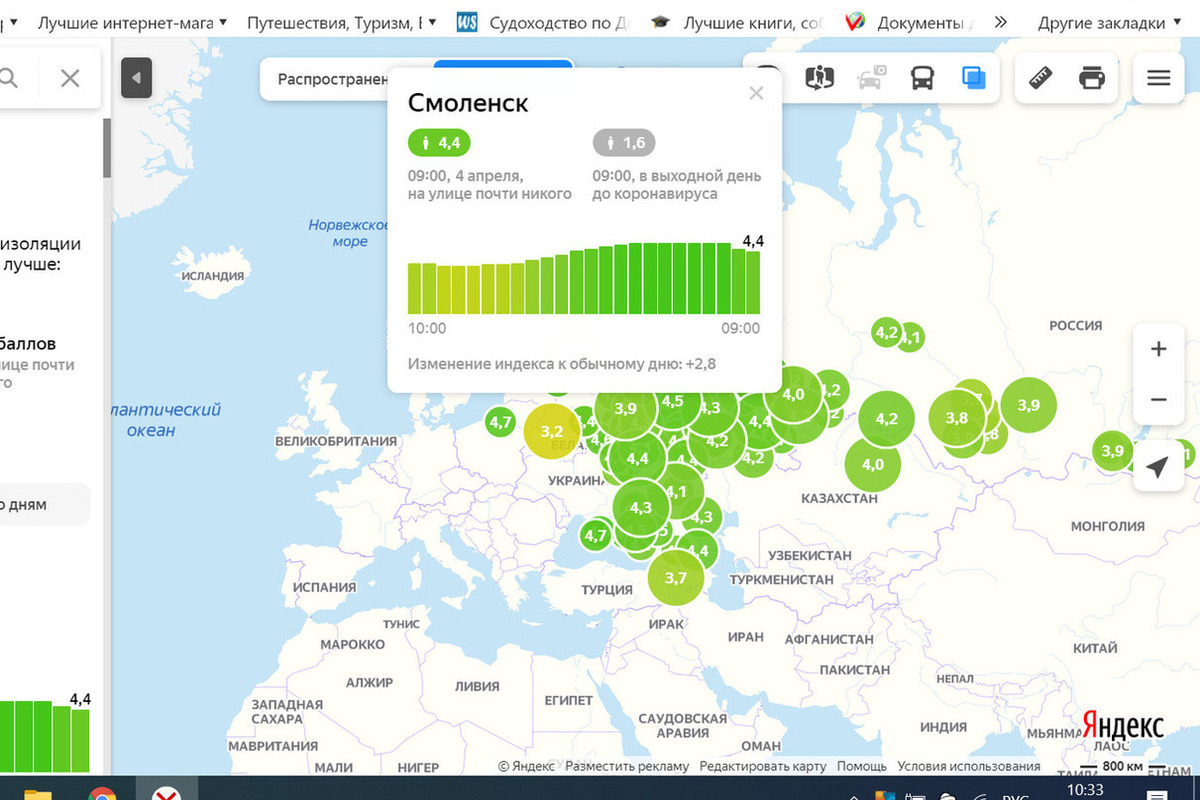Open street panoramas icon in toolbar
This screenshot has width=1200, height=800.
pyautogui.click(x=819, y=78)
